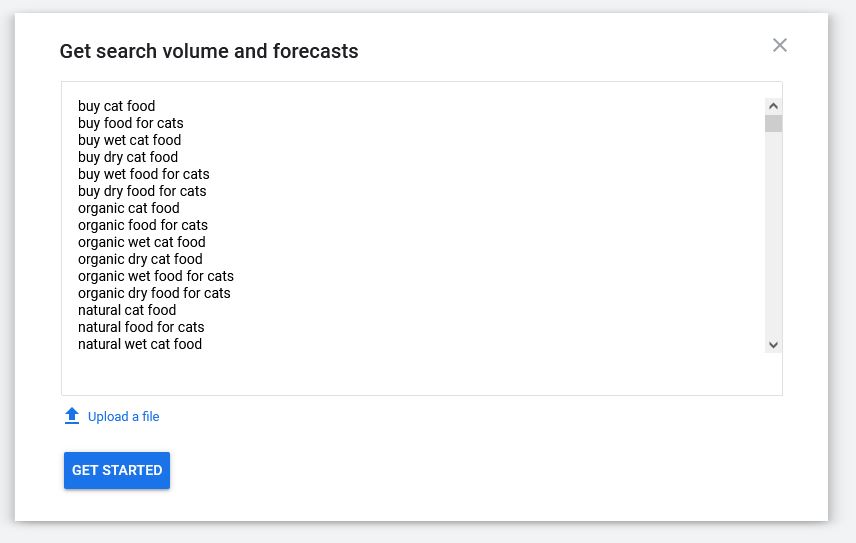Click the 'organic food for cats' line
This screenshot has width=856, height=543.
(142, 225)
